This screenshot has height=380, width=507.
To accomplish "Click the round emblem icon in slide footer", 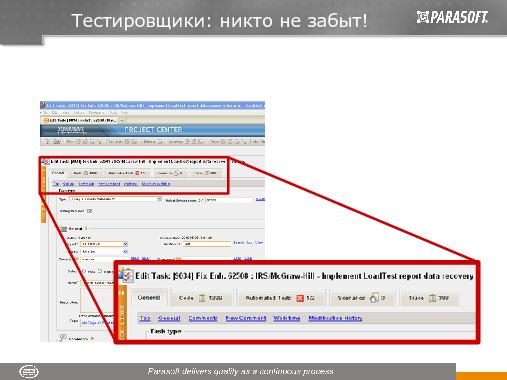I will click(x=29, y=371).
